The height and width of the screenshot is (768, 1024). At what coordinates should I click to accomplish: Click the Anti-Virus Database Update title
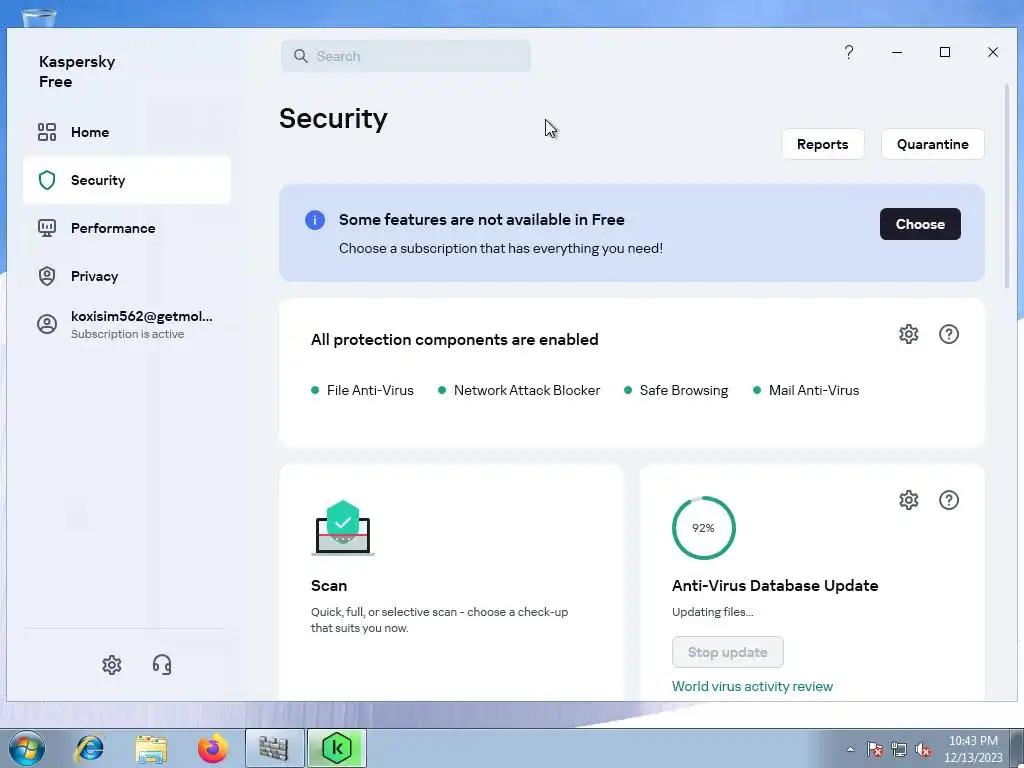775,586
